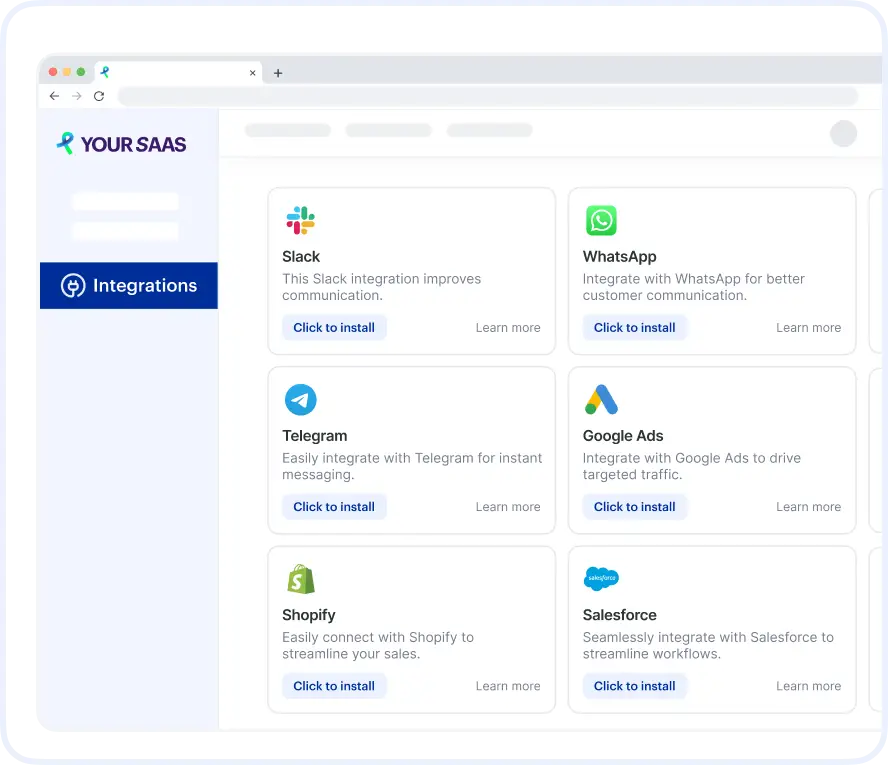Click the YOUR SAAS logo
This screenshot has width=888, height=765.
pyautogui.click(x=121, y=144)
